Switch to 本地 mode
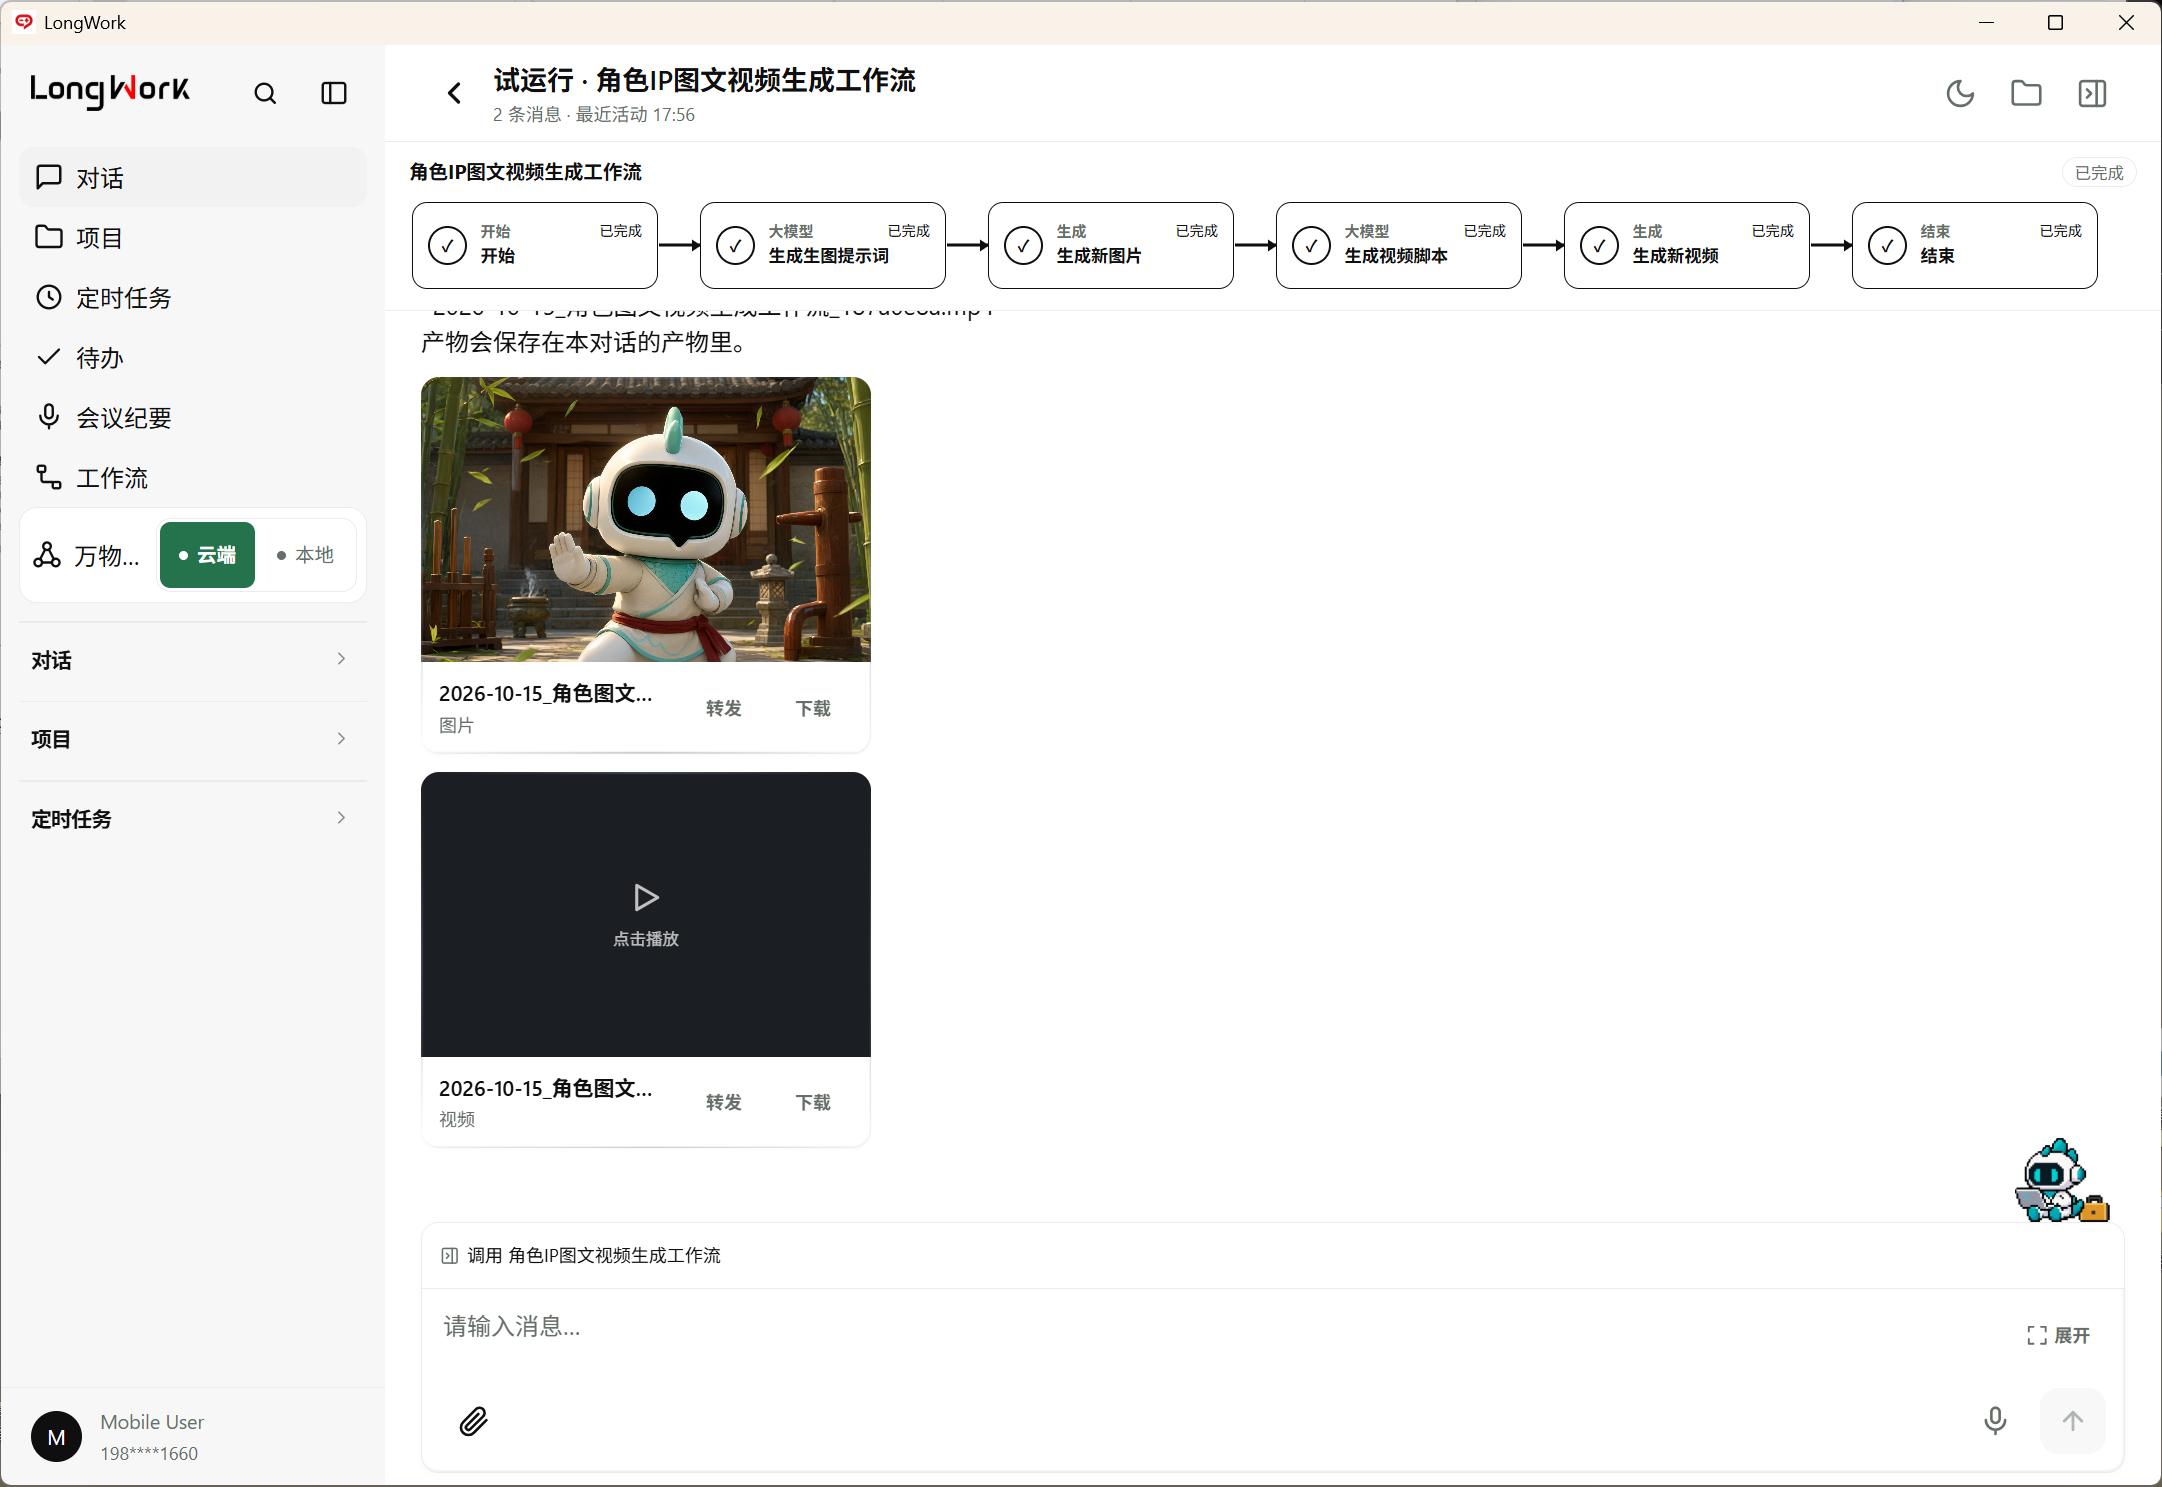This screenshot has width=2162, height=1487. [305, 555]
